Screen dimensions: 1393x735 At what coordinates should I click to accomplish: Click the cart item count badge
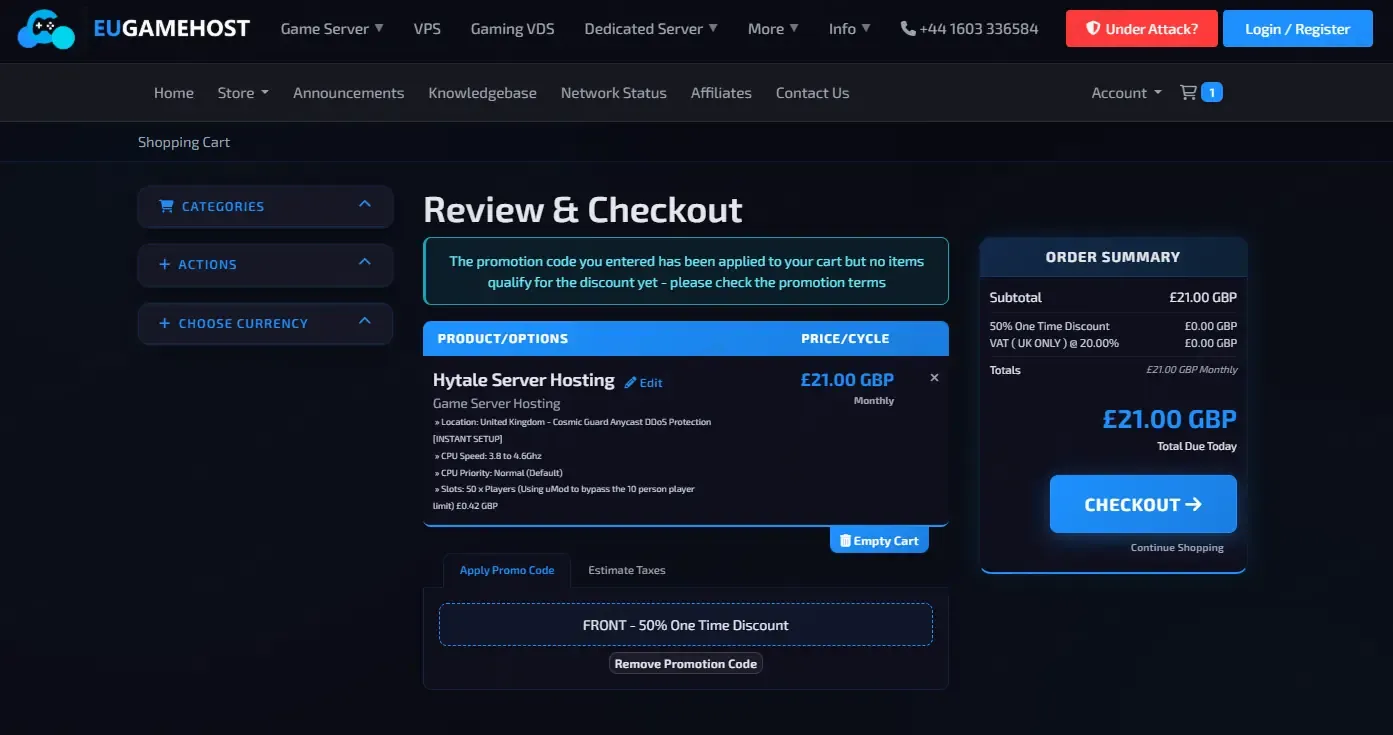point(1212,93)
